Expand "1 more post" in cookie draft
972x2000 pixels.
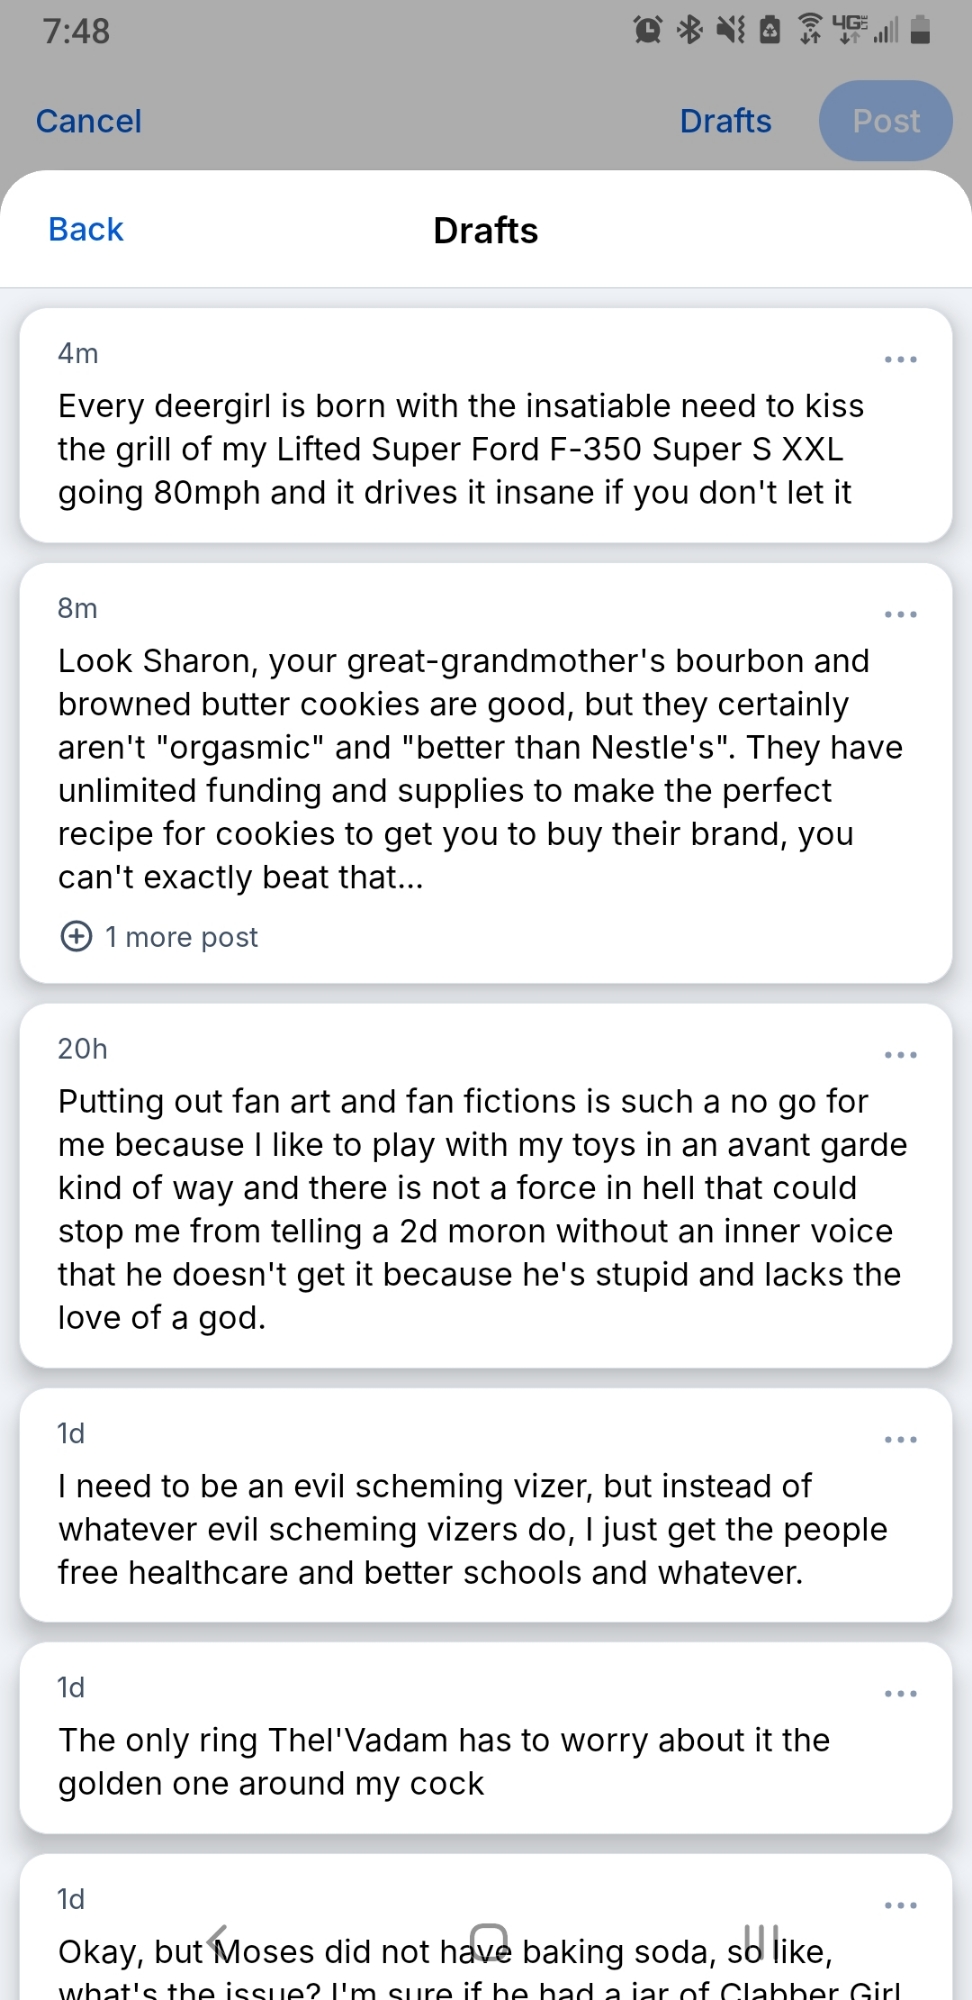point(181,937)
